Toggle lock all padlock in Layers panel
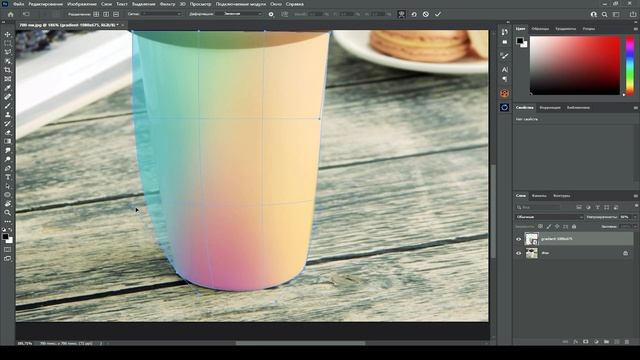The height and width of the screenshot is (360, 640). click(574, 226)
